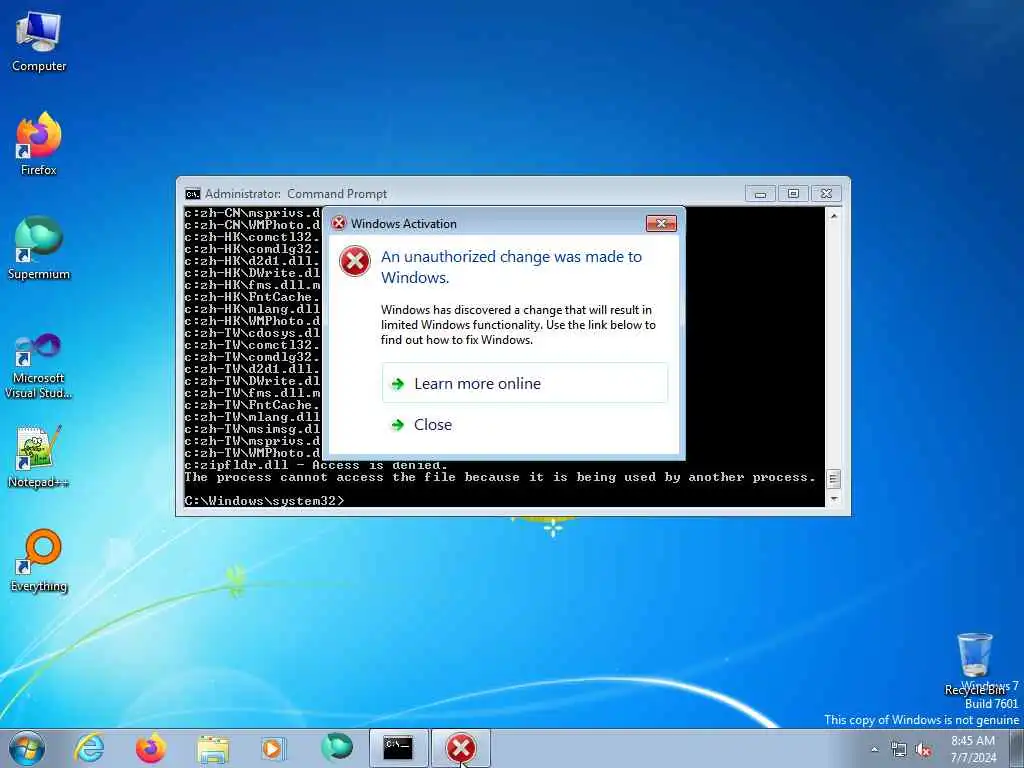
Task: Open the Computer desktop icon
Action: point(39,42)
